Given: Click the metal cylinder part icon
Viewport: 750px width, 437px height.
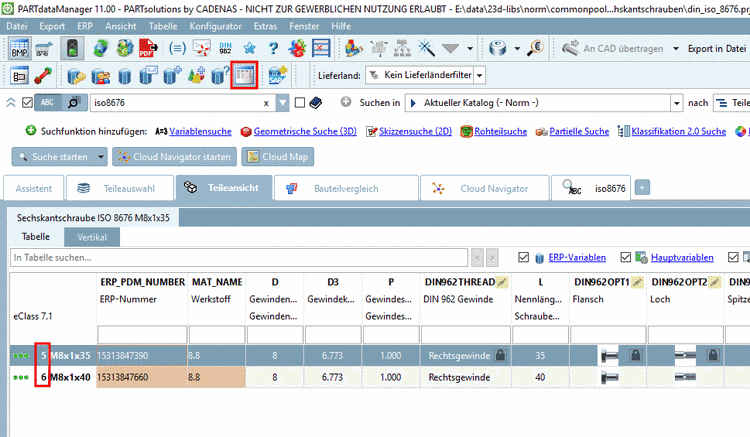Looking at the screenshot, I should (x=498, y=48).
